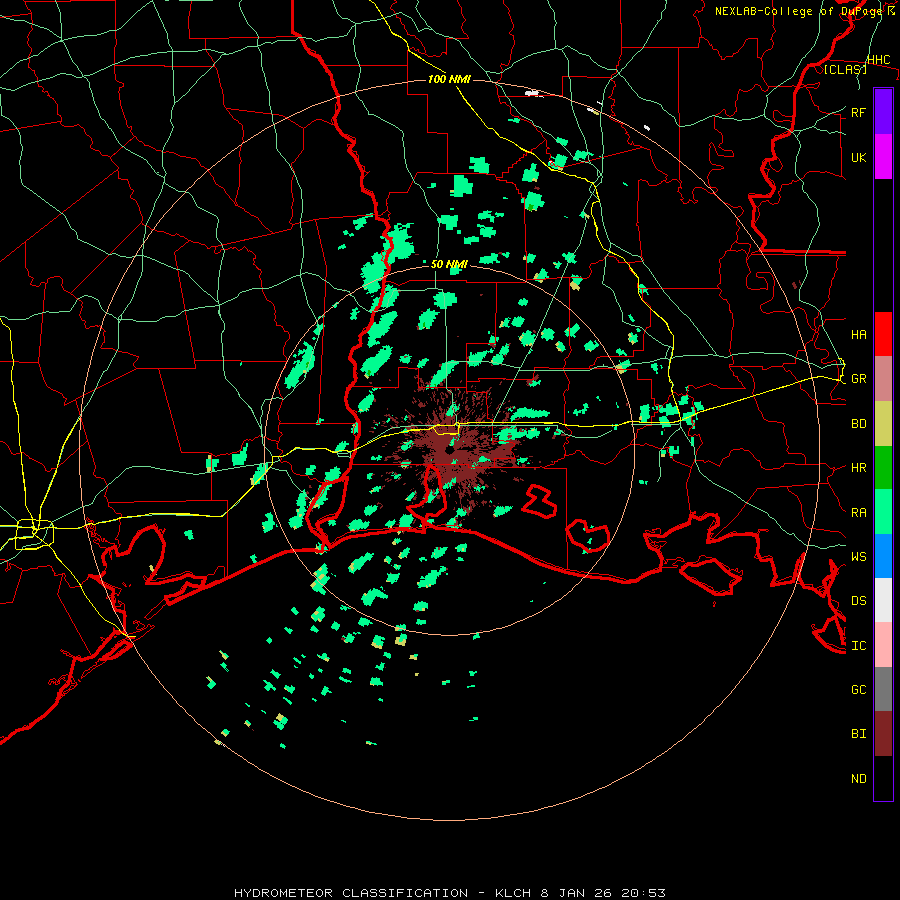This screenshot has height=900, width=900.
Task: Pick the RA bright green legend swatch
Action: (883, 512)
